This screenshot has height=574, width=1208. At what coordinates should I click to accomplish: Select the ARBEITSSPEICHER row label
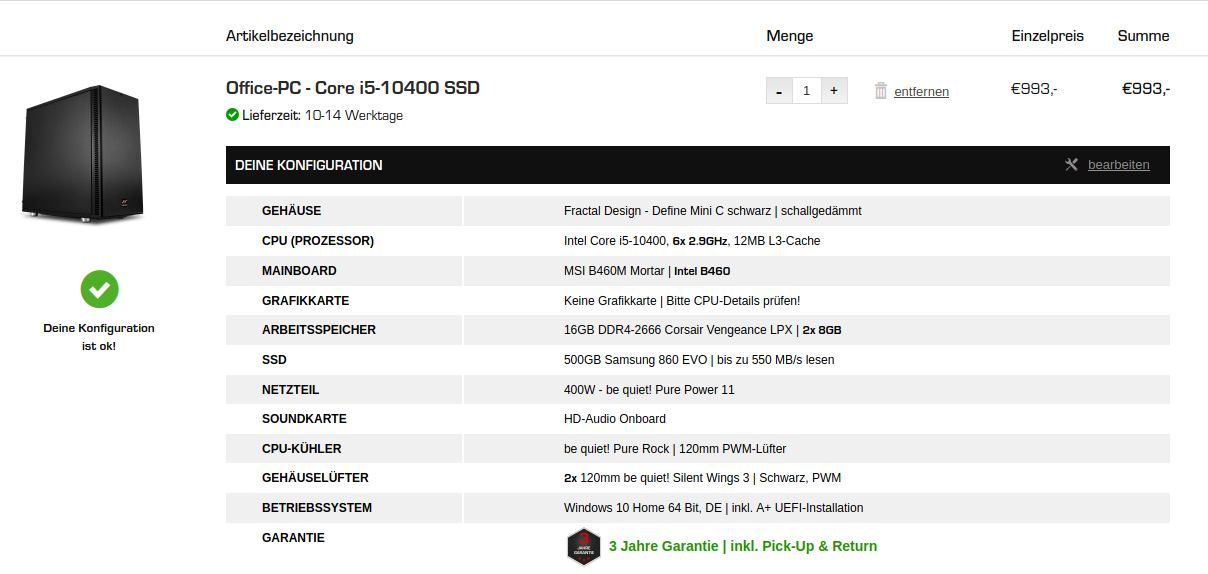coord(319,330)
